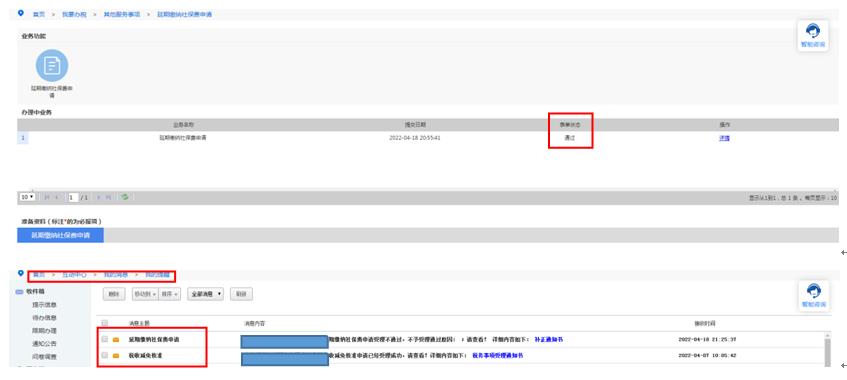Open the 延期缴纳社保费申请 document icon

pos(52,65)
